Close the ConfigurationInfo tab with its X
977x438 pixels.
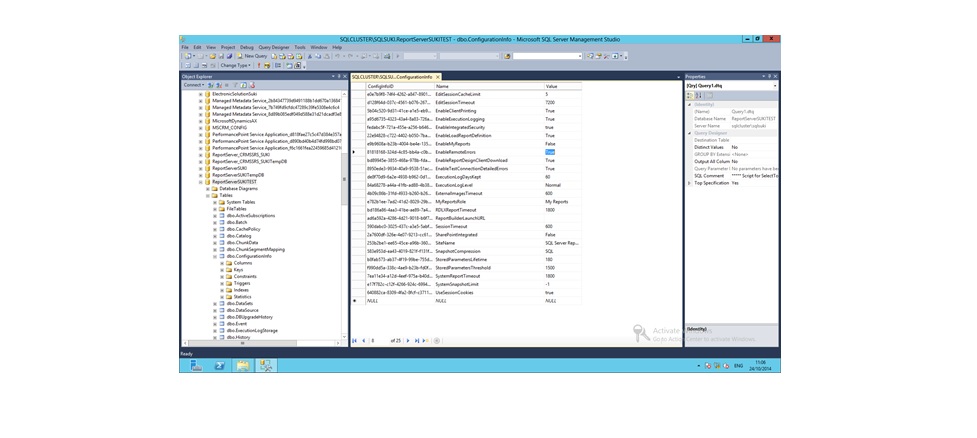point(437,77)
